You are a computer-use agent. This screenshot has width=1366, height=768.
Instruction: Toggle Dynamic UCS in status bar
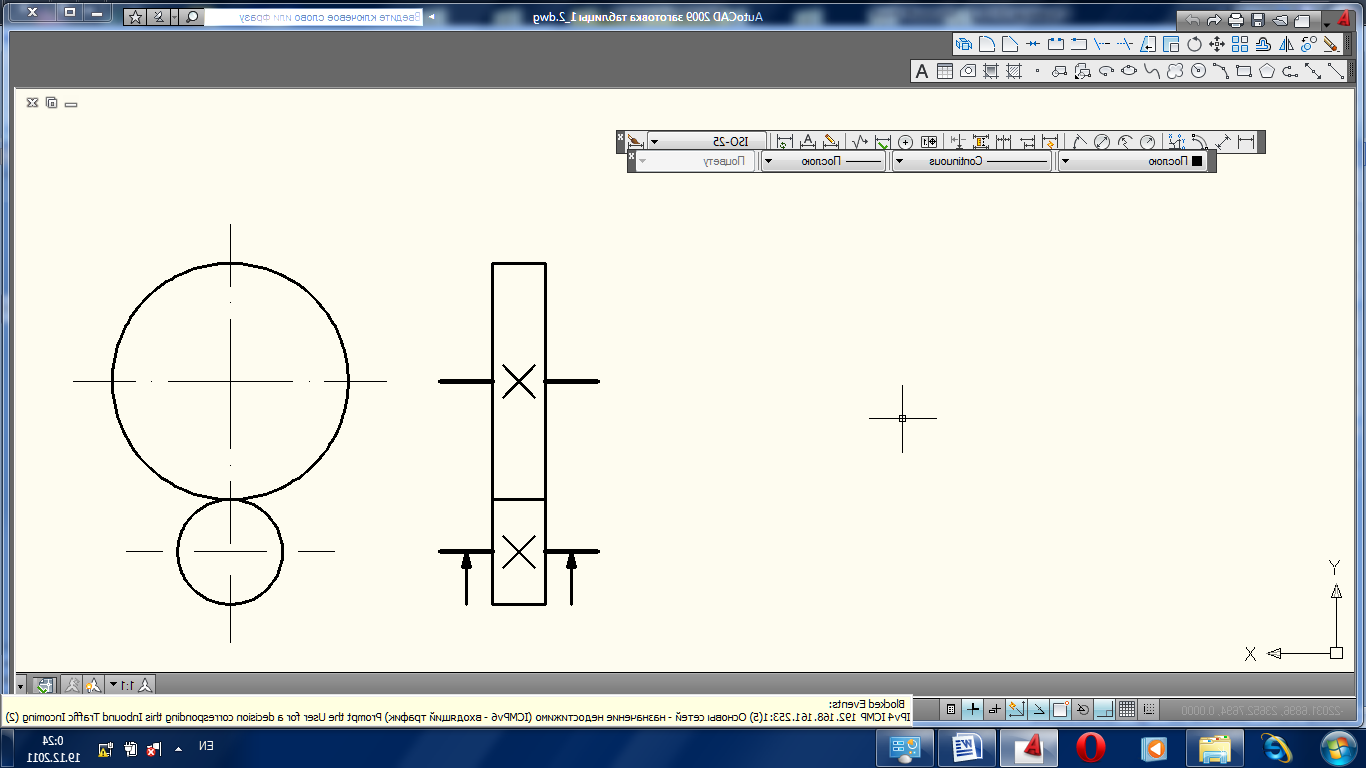(x=1016, y=709)
